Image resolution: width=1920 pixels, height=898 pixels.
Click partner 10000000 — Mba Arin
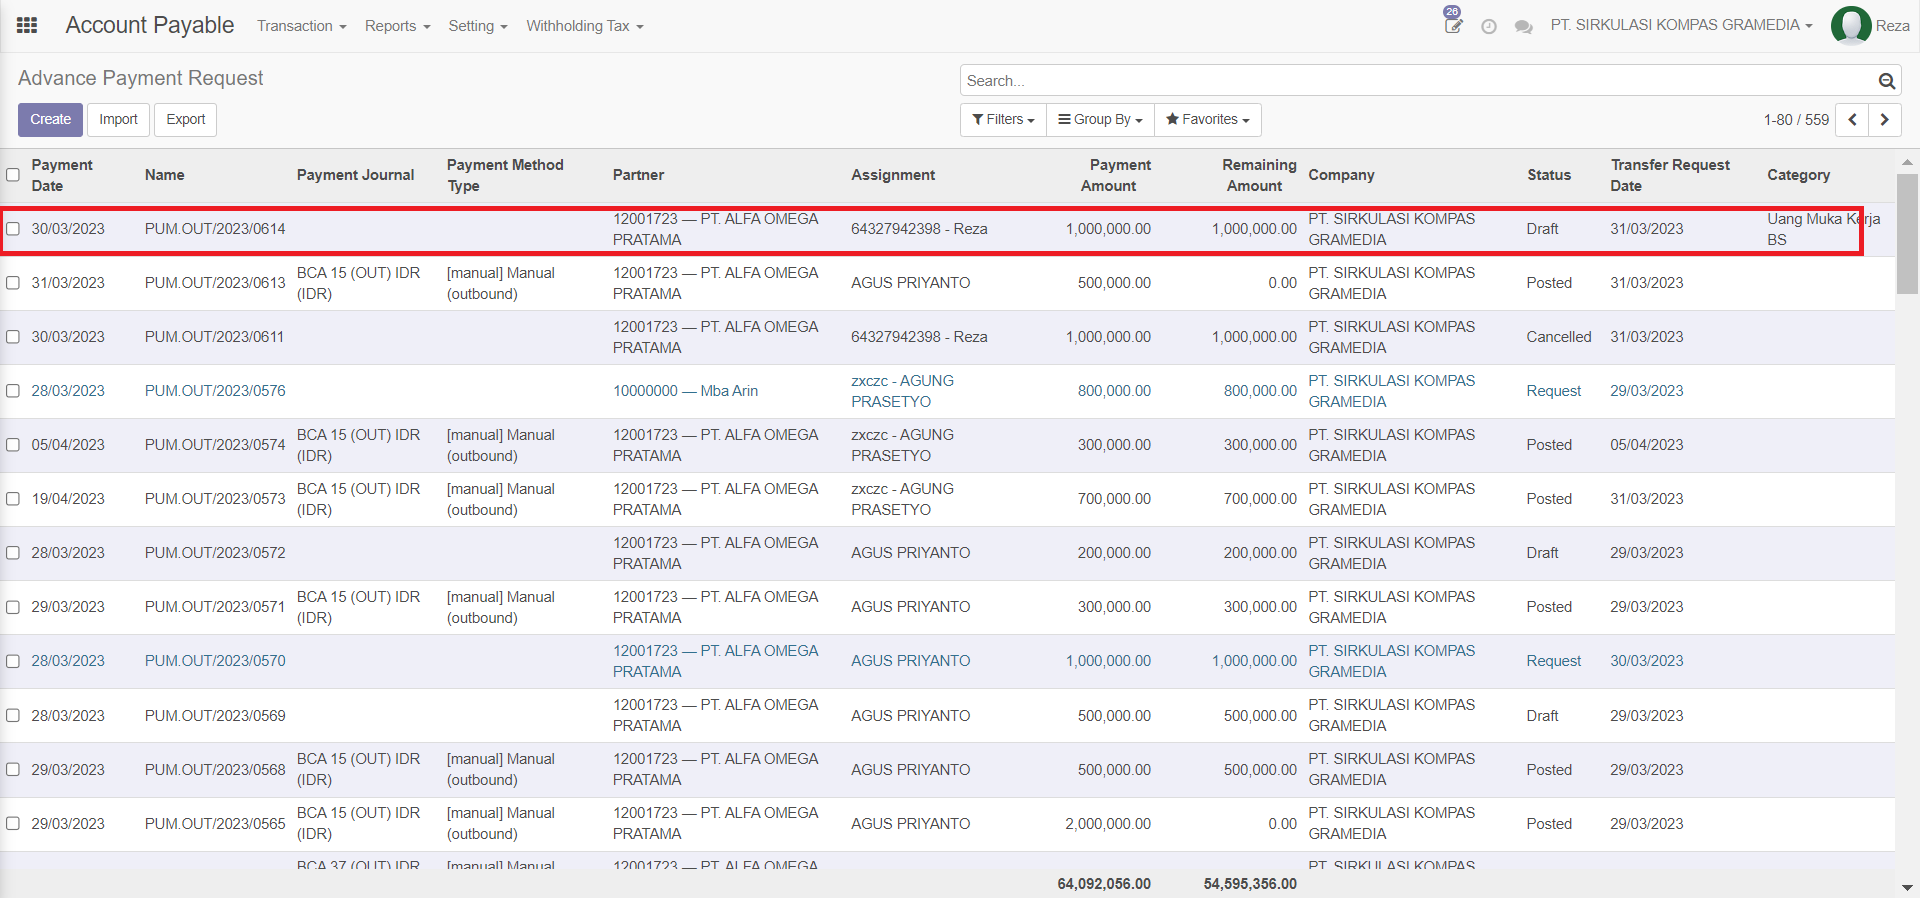[685, 391]
